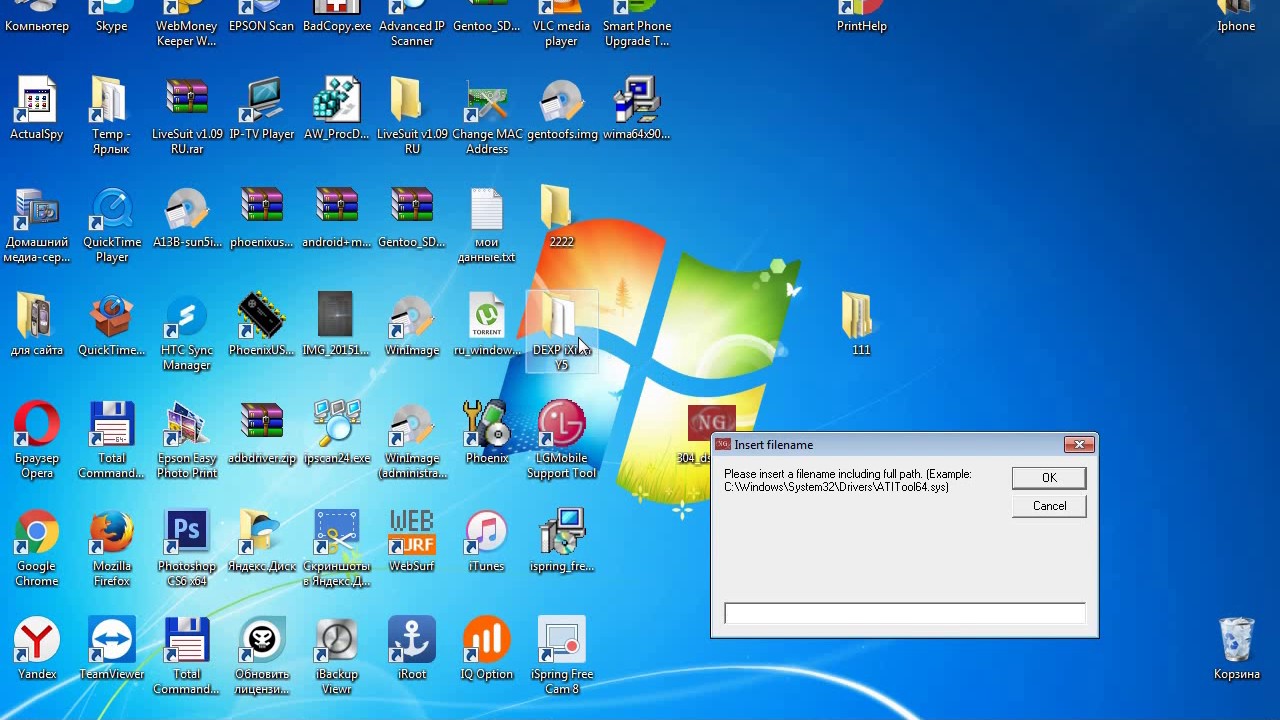Select the iBackup Viewr icon
1280x720 pixels.
336,656
